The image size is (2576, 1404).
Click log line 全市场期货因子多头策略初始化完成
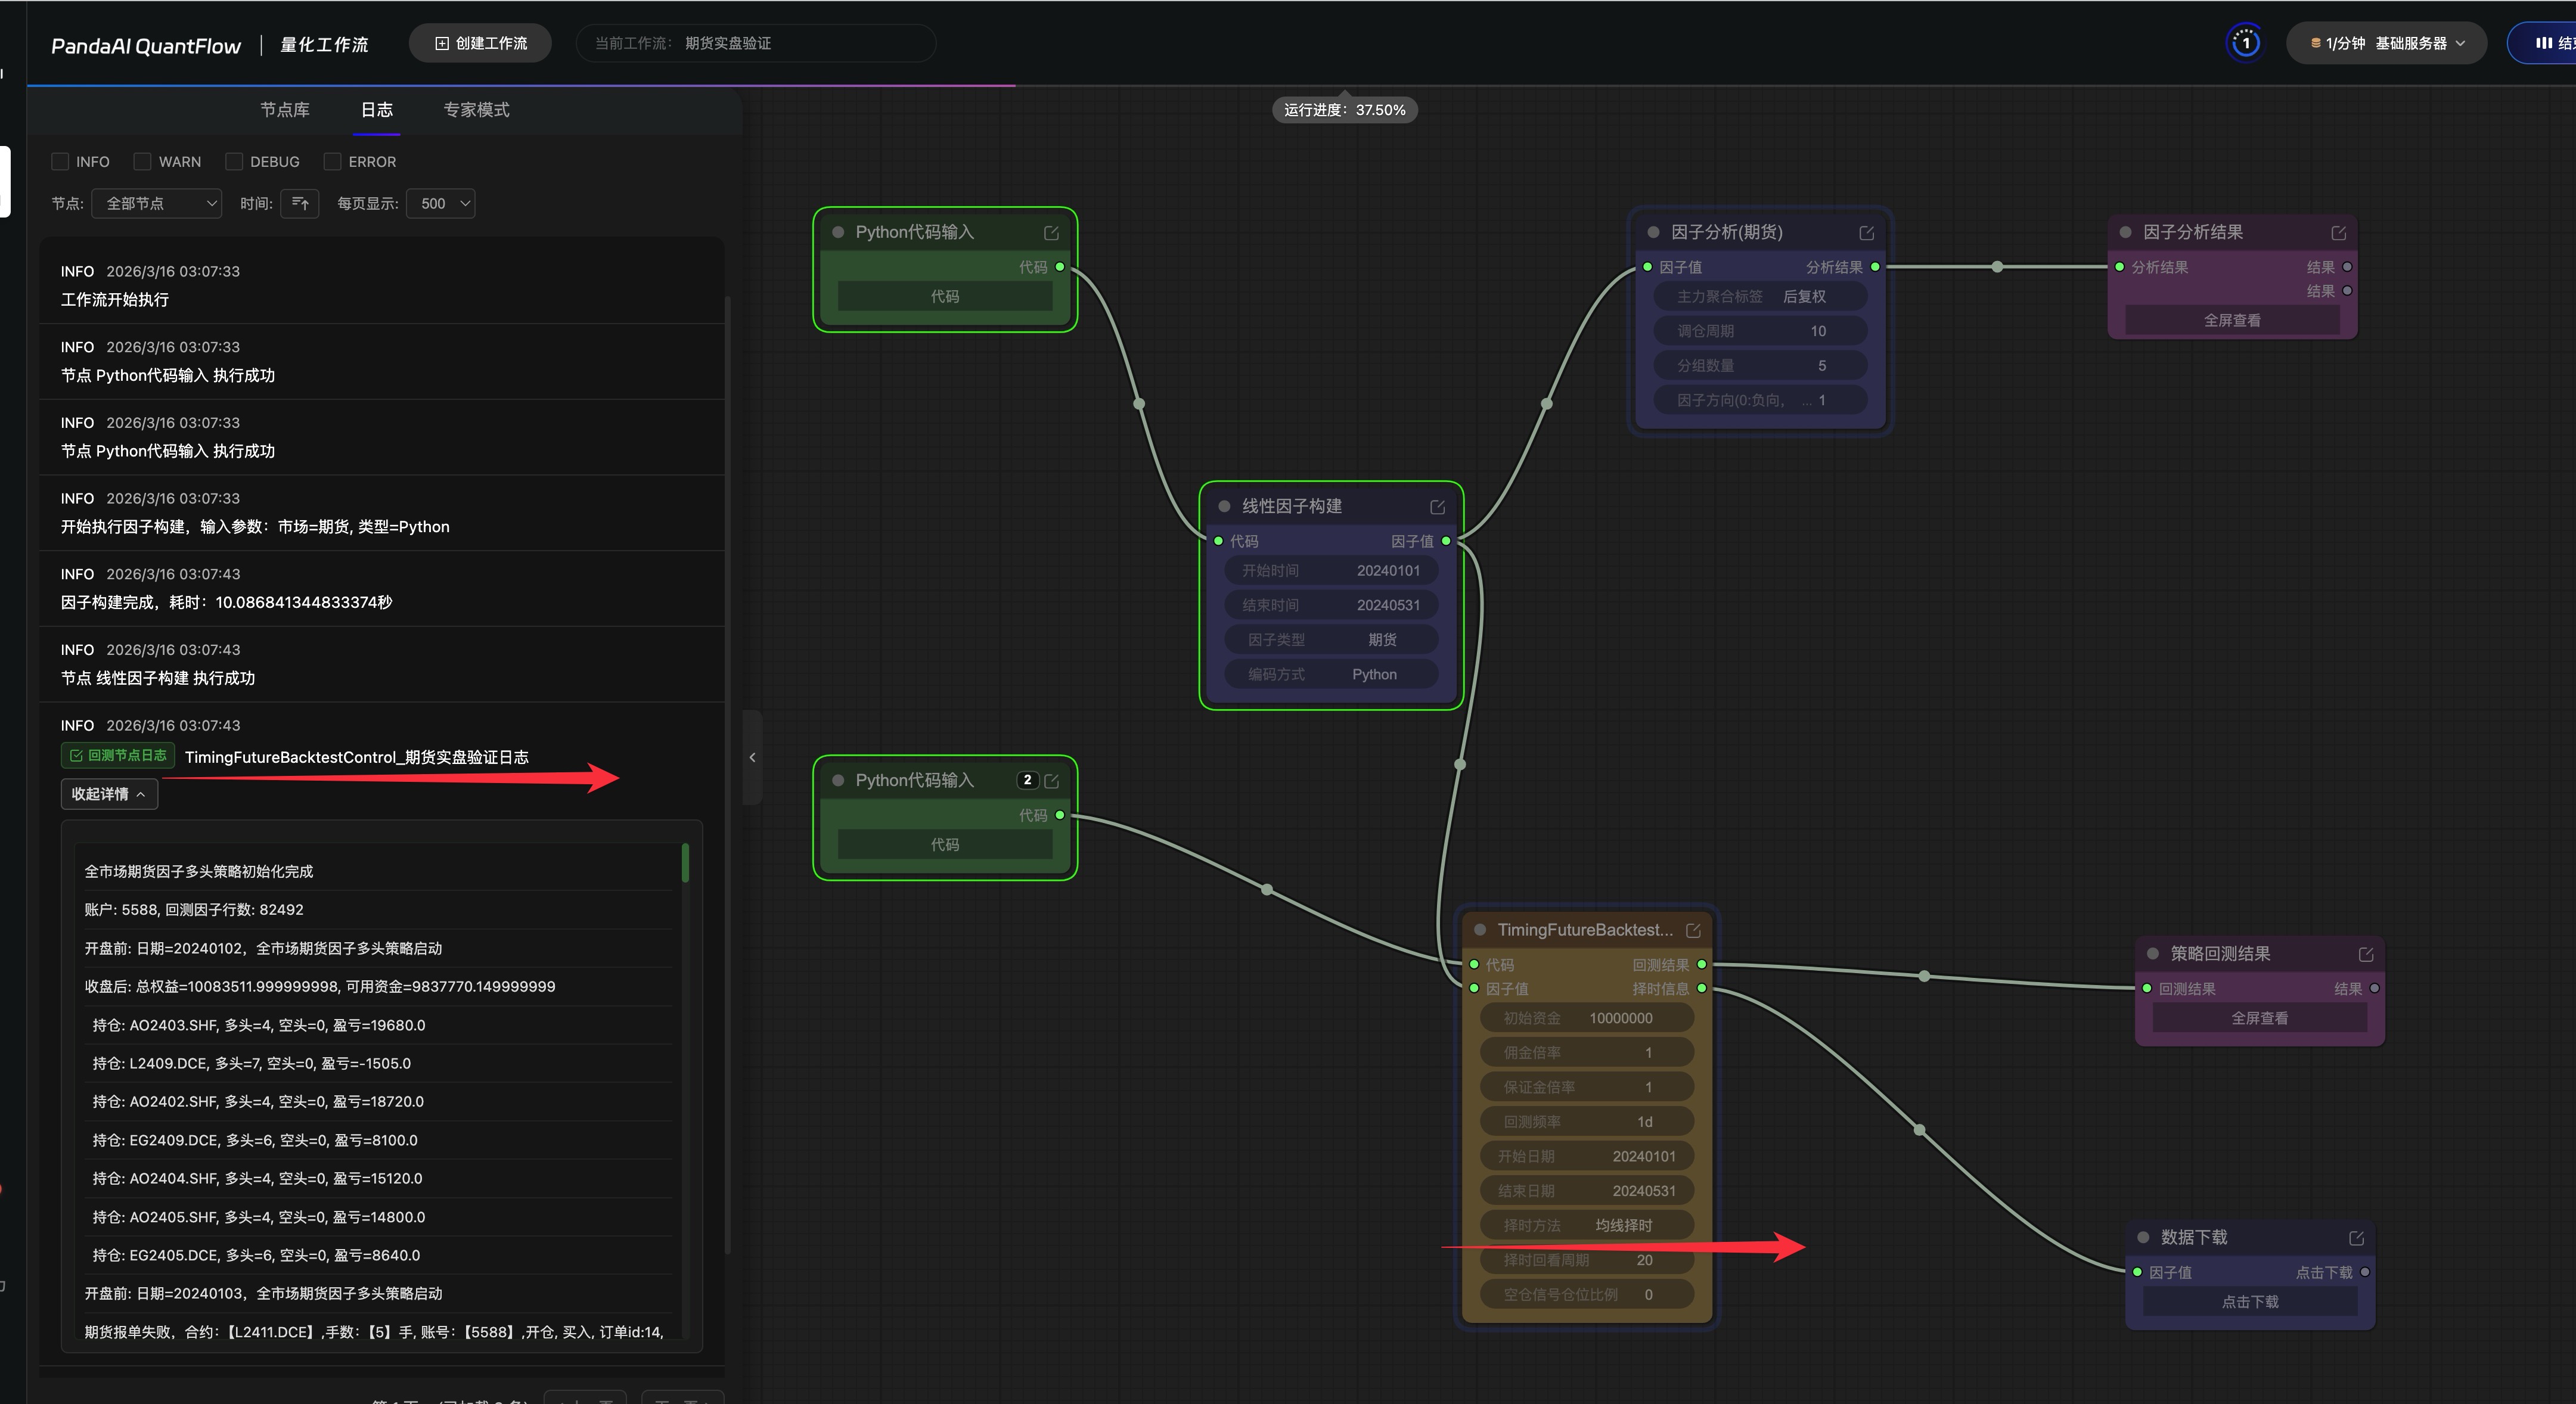(378, 872)
